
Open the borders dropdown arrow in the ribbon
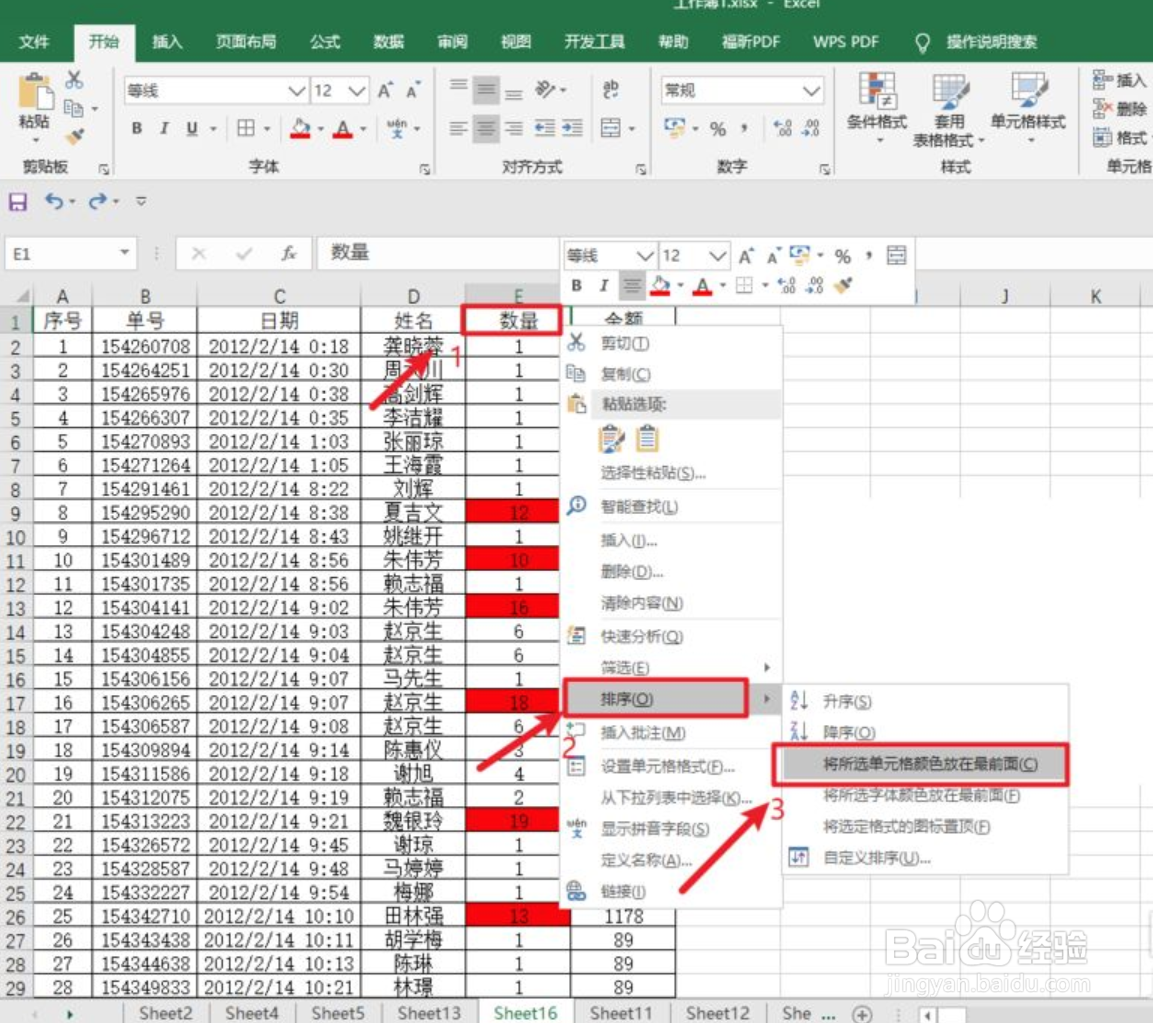(267, 129)
